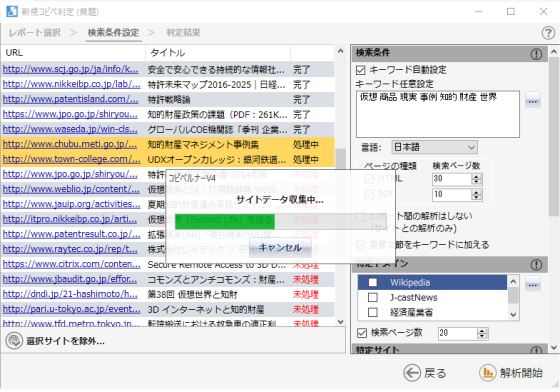
Task: Click URL list scroll-down arrow
Action: coord(340,322)
